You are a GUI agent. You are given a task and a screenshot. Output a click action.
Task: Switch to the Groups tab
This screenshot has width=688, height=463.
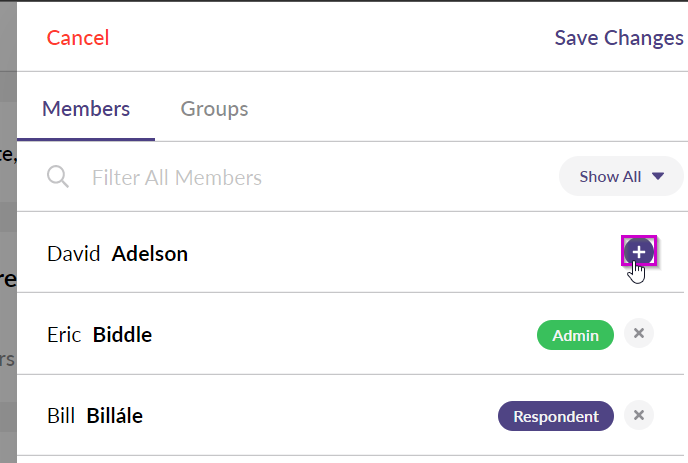pos(215,109)
